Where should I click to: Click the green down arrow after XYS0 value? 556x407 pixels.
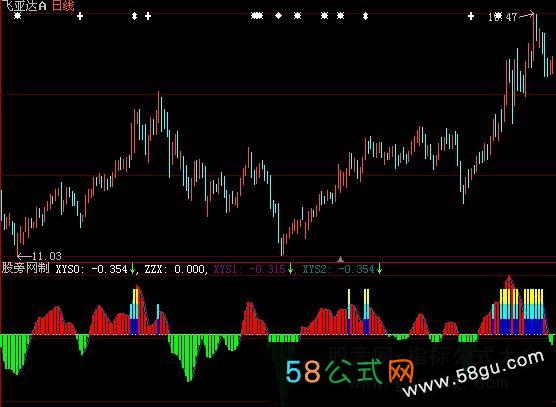[x=133, y=269]
